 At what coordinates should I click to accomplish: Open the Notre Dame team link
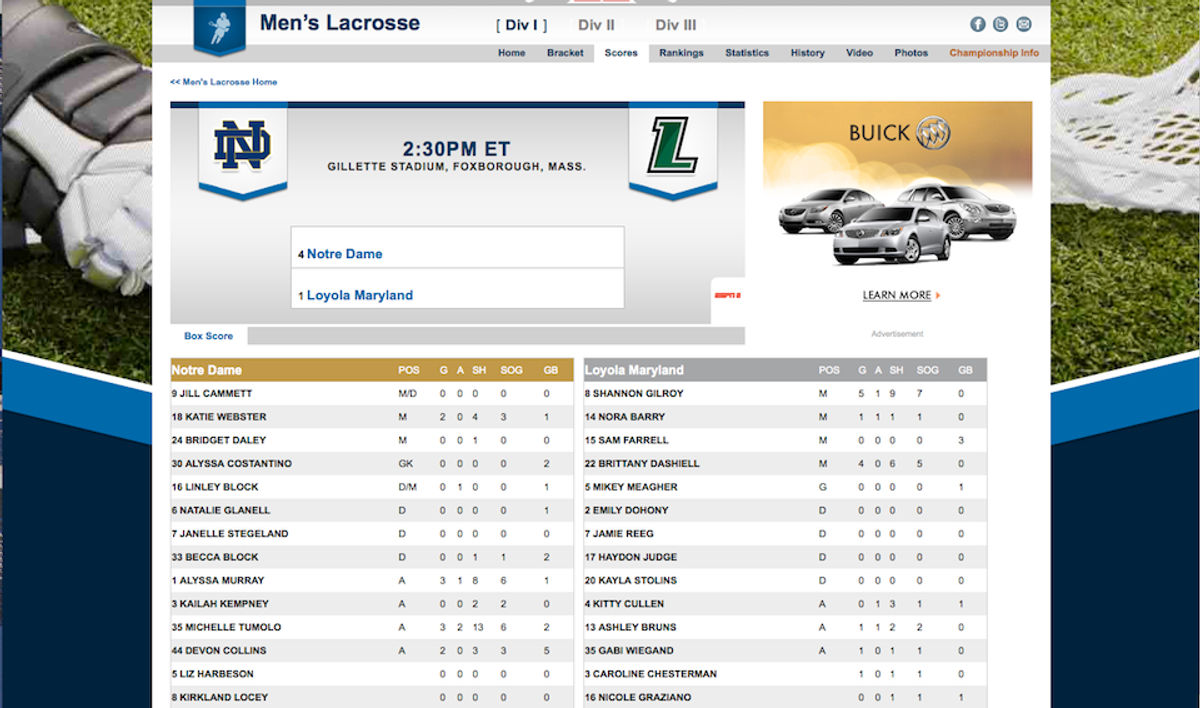(344, 254)
